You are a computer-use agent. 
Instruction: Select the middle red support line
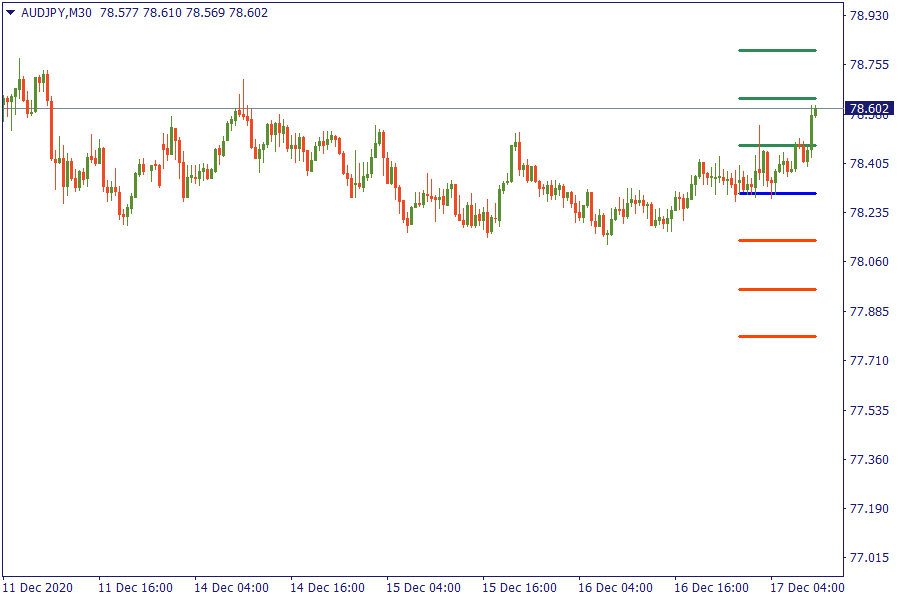(x=777, y=289)
